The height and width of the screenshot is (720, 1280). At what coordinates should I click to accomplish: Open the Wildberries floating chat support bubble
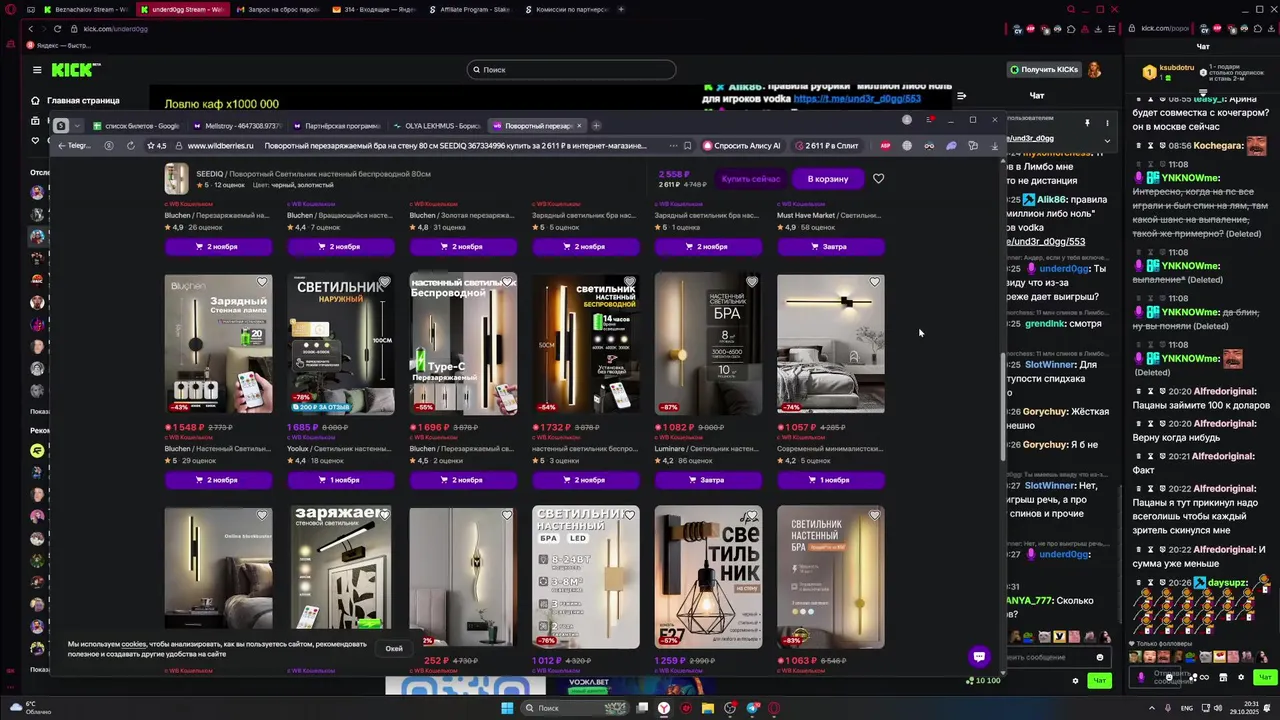(x=979, y=656)
